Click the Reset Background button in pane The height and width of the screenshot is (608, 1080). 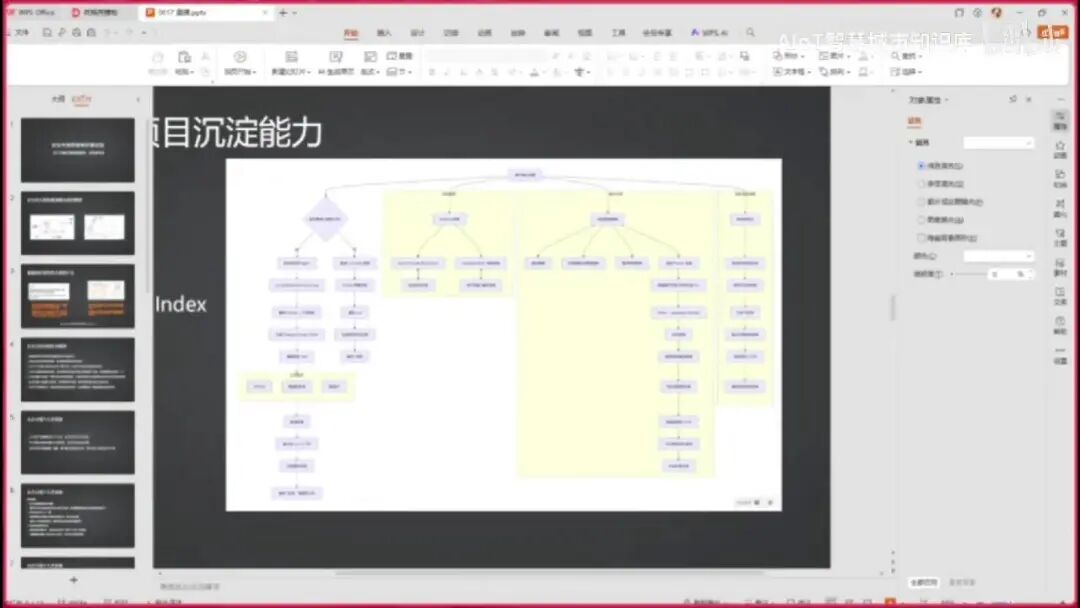coord(962,583)
